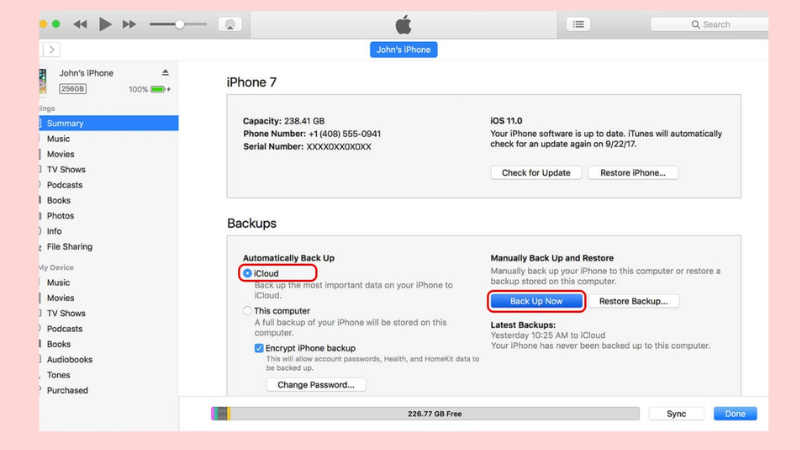Click Back Up Now button
Screen dimensions: 800x450
click(536, 301)
